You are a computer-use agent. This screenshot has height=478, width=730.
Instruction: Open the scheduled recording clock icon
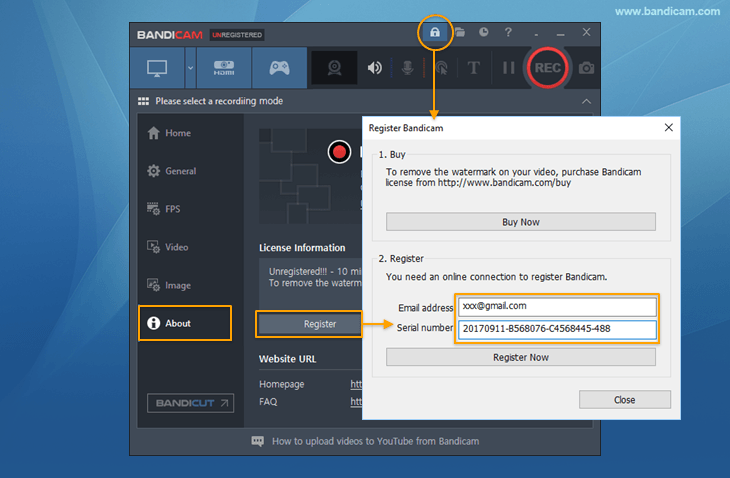(484, 32)
